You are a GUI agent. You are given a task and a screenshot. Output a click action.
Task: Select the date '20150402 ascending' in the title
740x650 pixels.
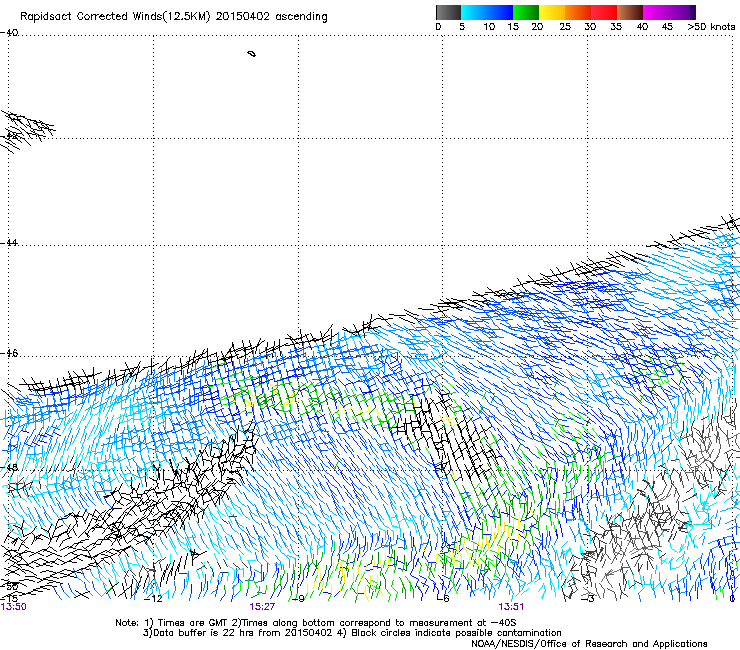point(271,17)
